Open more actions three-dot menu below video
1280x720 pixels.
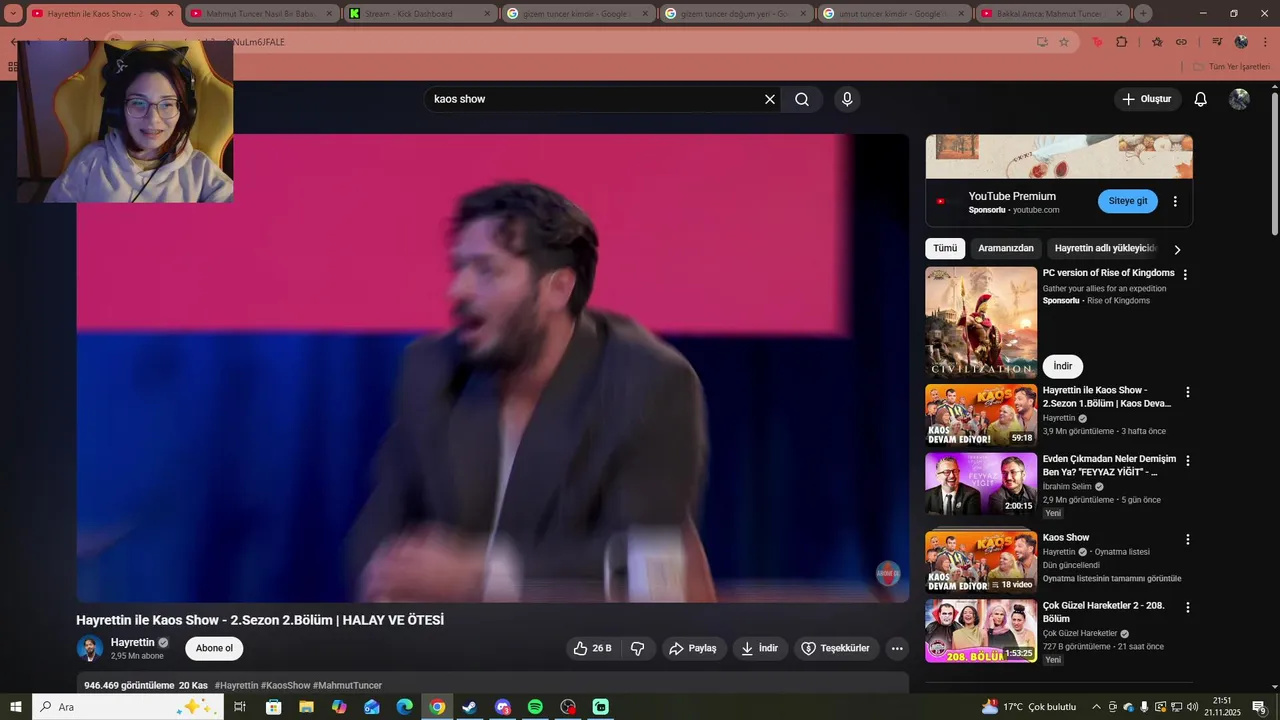click(897, 648)
